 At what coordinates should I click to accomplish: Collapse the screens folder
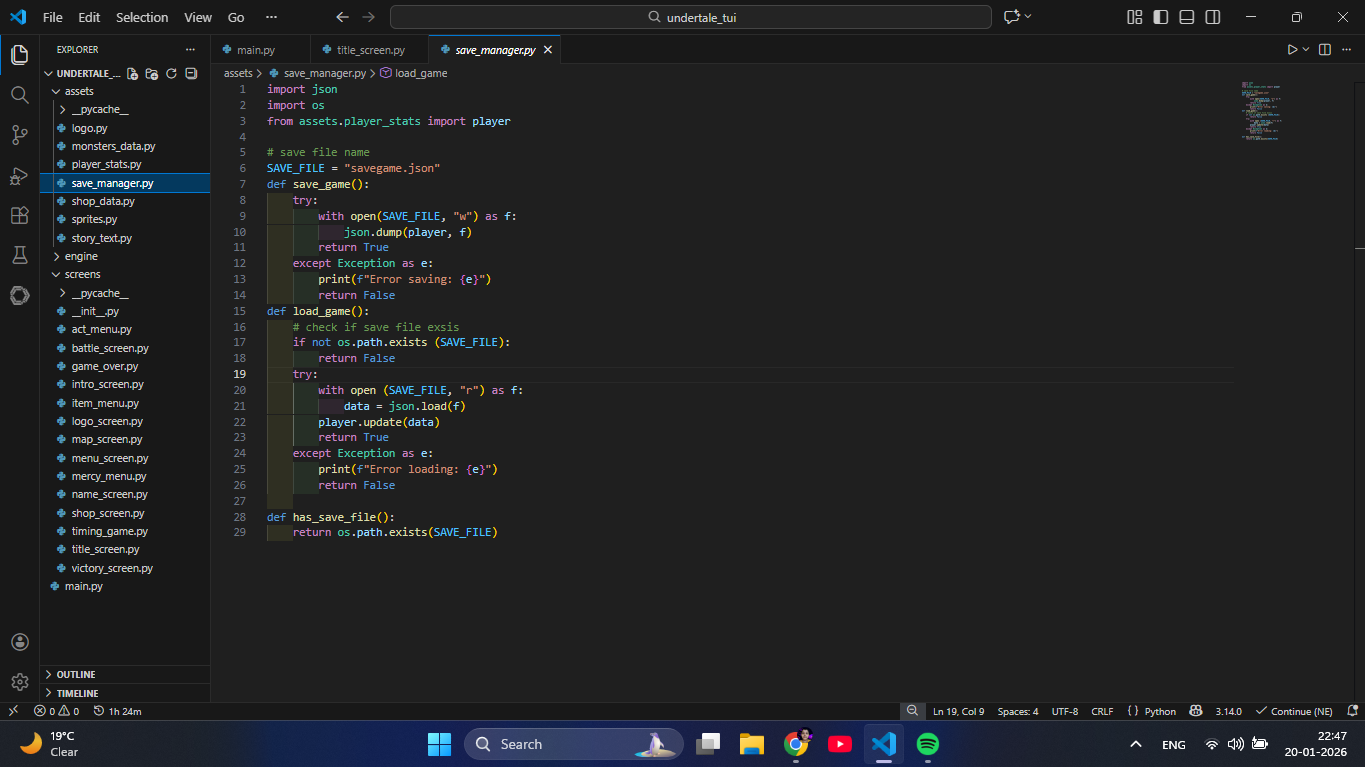(x=82, y=274)
